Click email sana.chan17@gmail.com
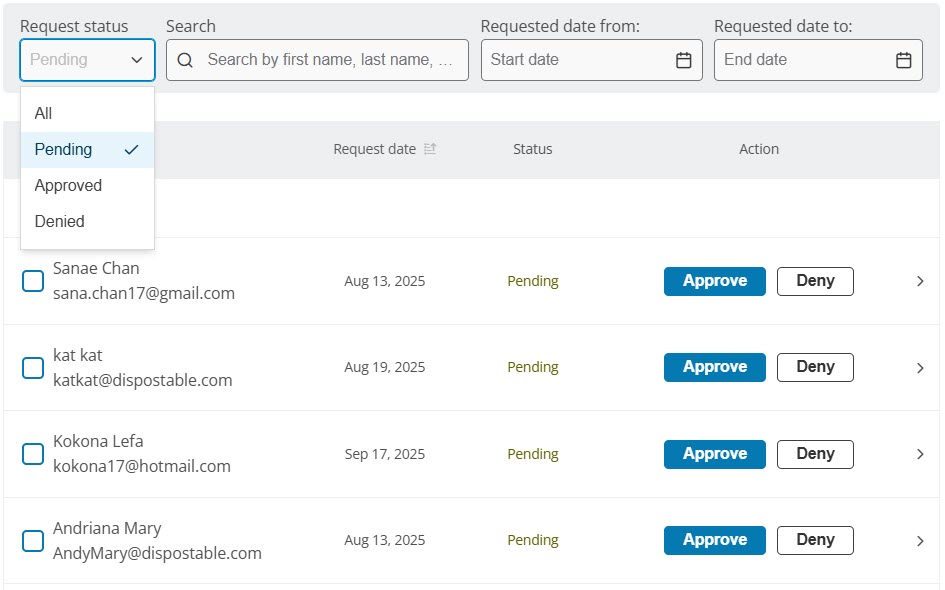 pos(143,293)
